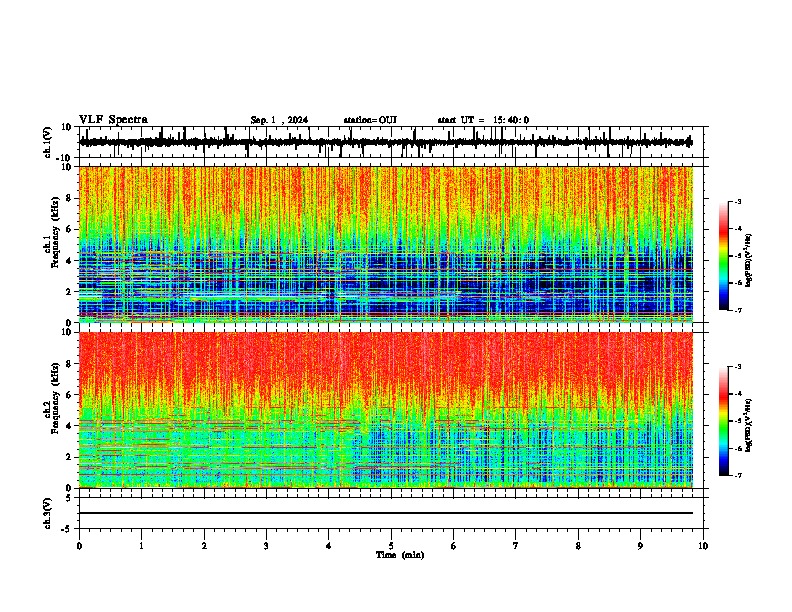Click the 'ch.1(V)' waveform axis label

tap(48, 142)
